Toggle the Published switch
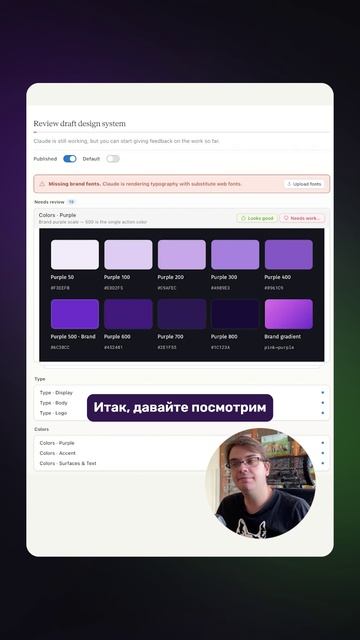The image size is (360, 640). 69,159
